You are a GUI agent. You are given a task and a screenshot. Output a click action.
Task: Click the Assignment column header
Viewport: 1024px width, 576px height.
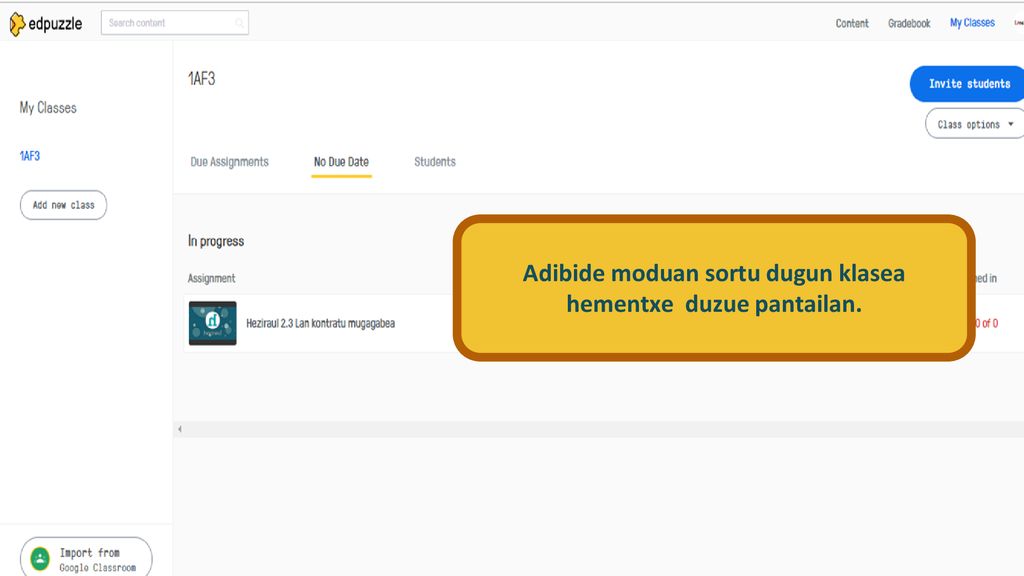[x=211, y=278]
